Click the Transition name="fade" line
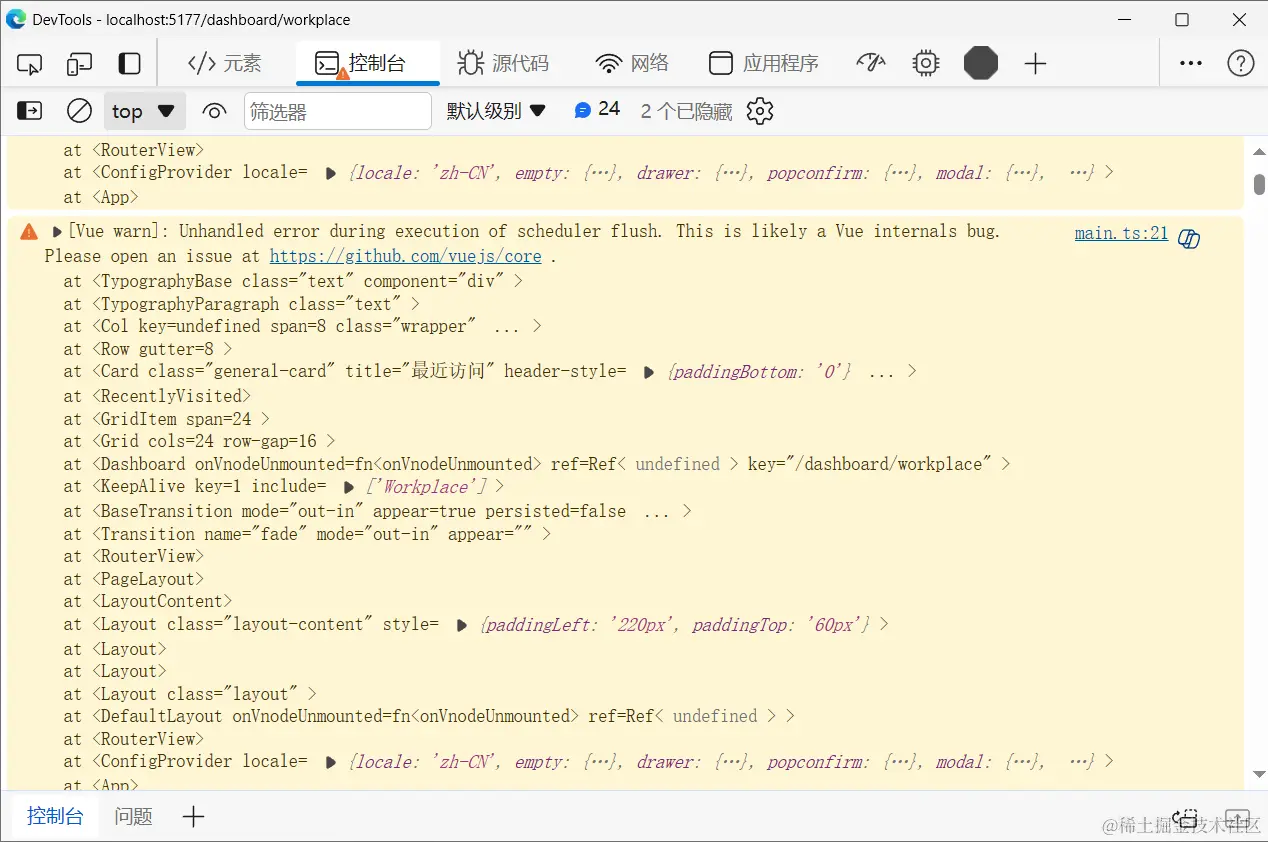Image resolution: width=1268 pixels, height=842 pixels. pos(308,534)
